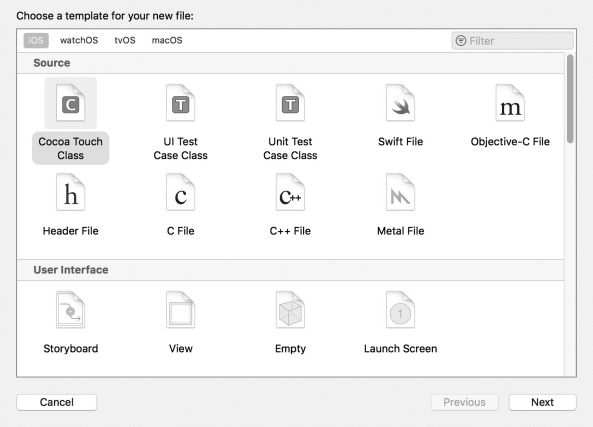Switch to the macOS tab
The width and height of the screenshot is (593, 427).
point(167,40)
